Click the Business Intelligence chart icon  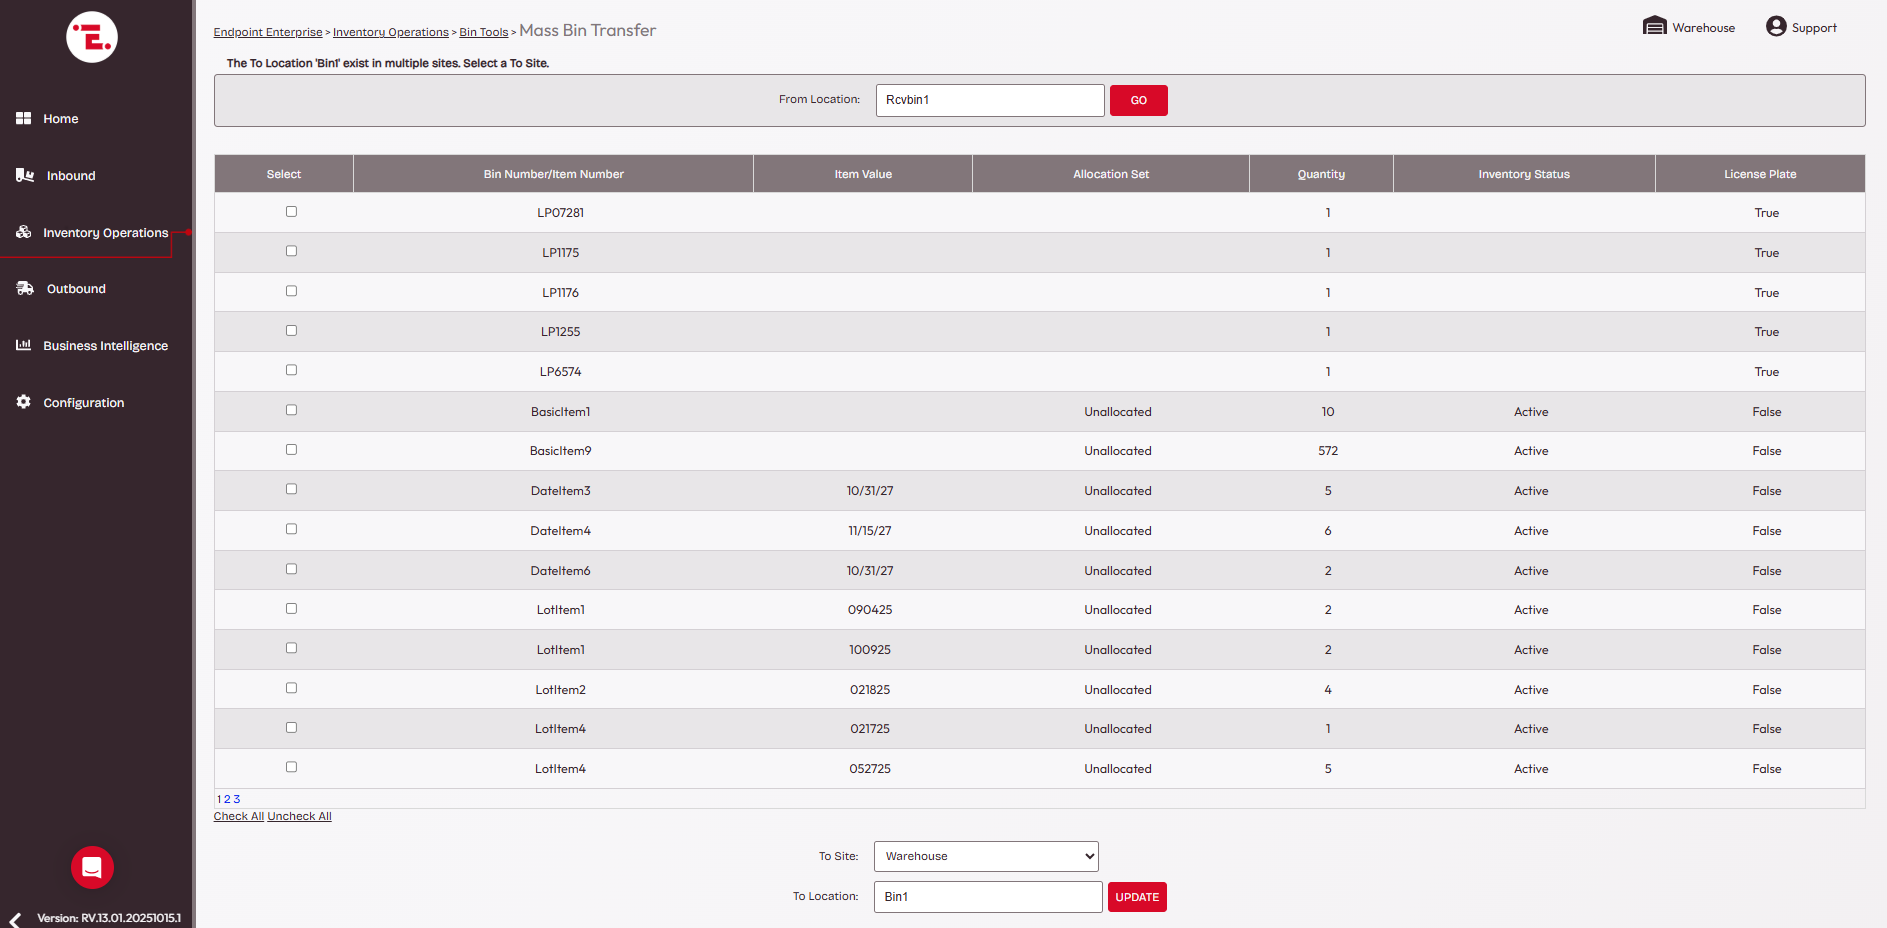(23, 345)
